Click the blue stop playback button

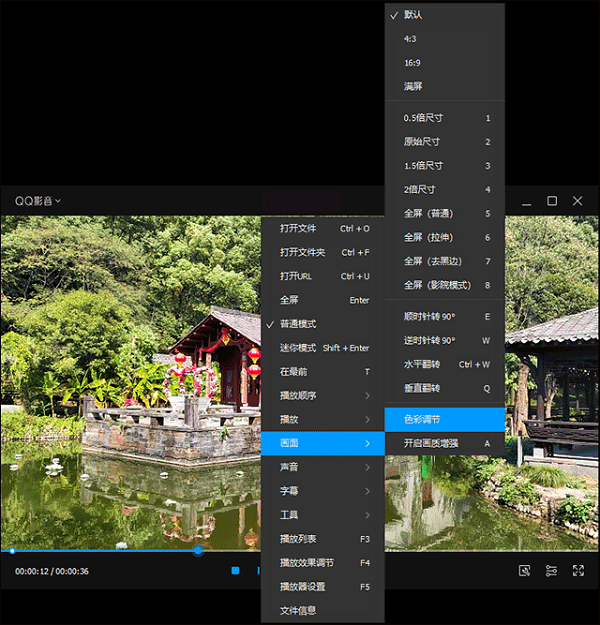pos(235,571)
